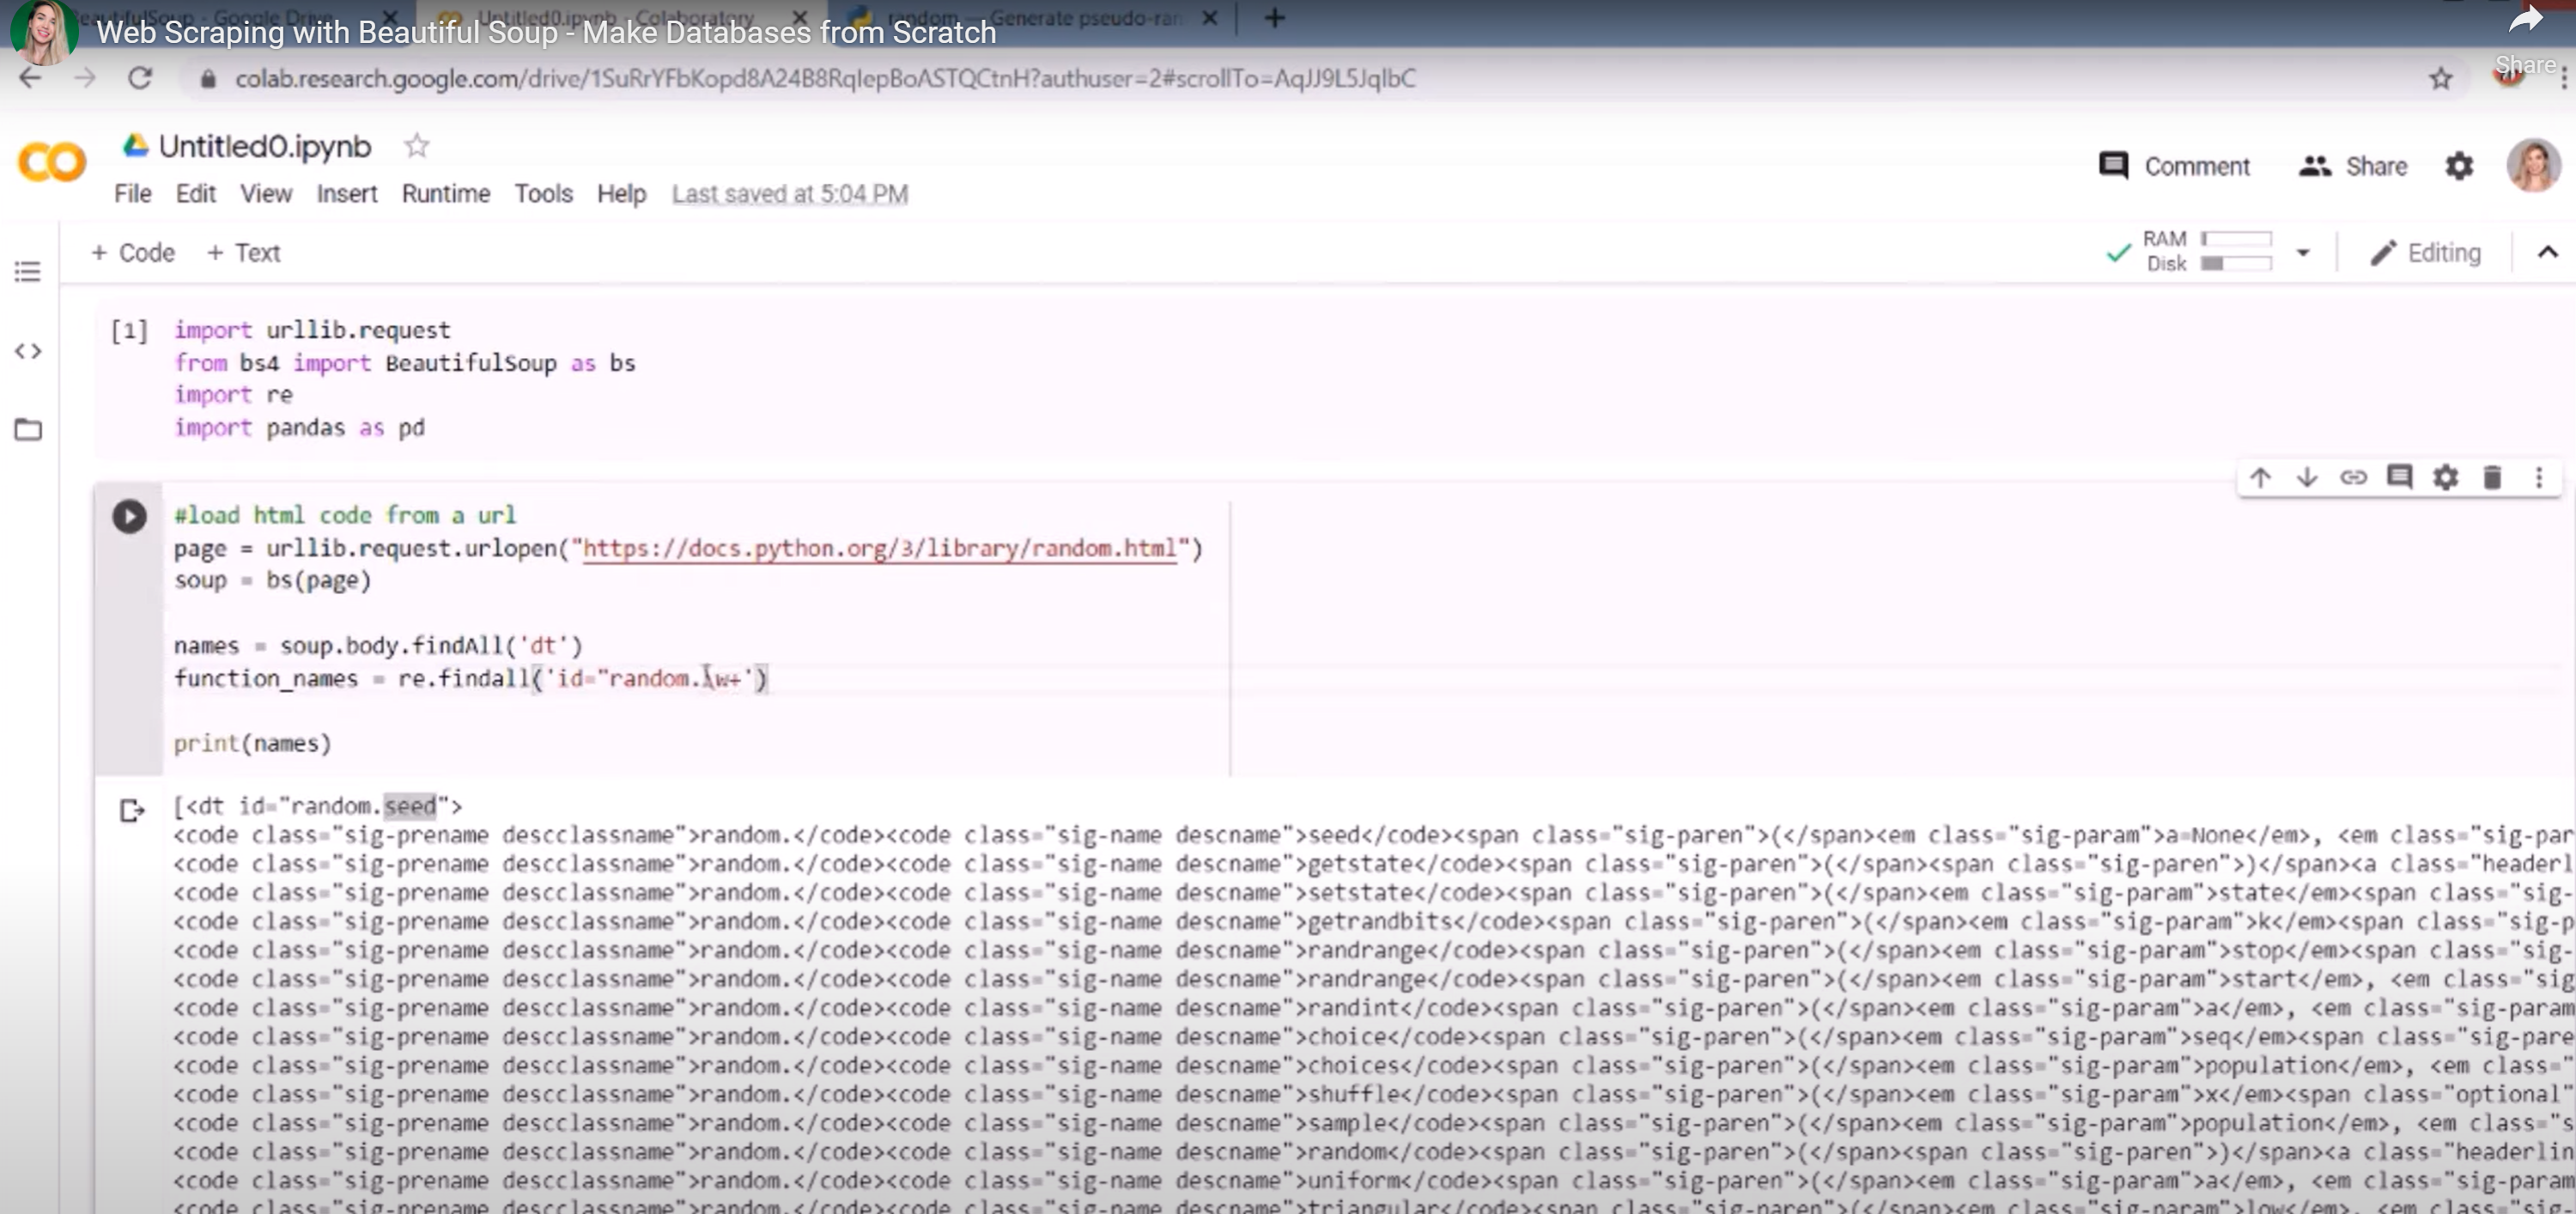Click the Share button
2576x1214 pixels.
(x=2353, y=166)
